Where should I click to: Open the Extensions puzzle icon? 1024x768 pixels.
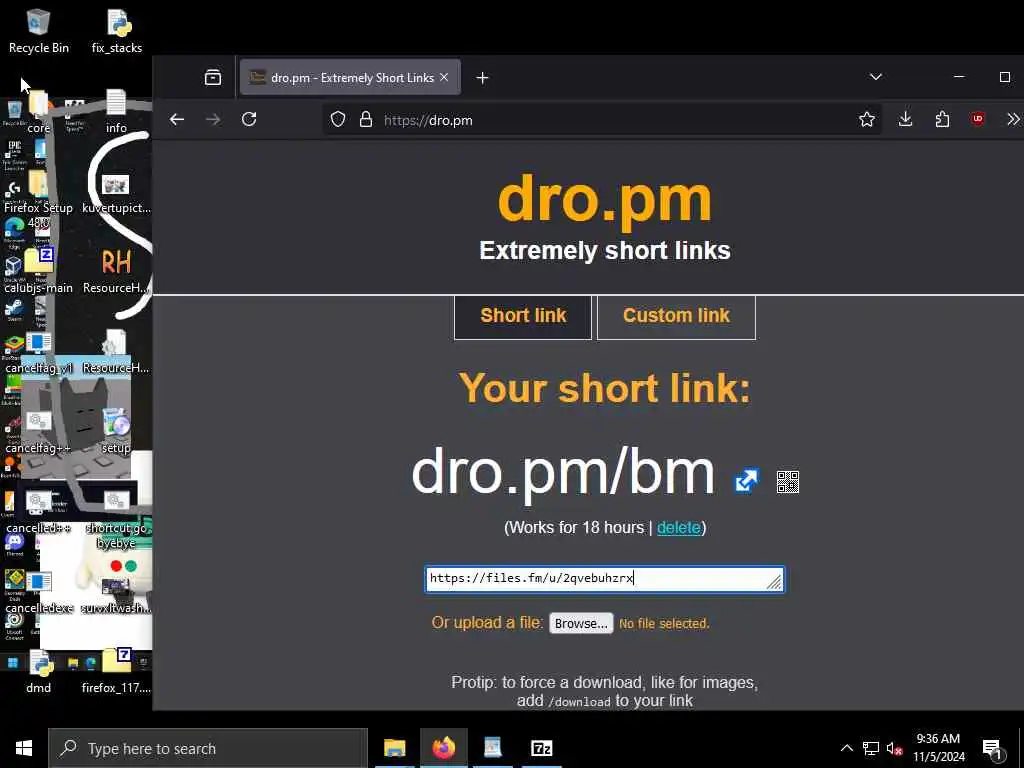coord(942,120)
